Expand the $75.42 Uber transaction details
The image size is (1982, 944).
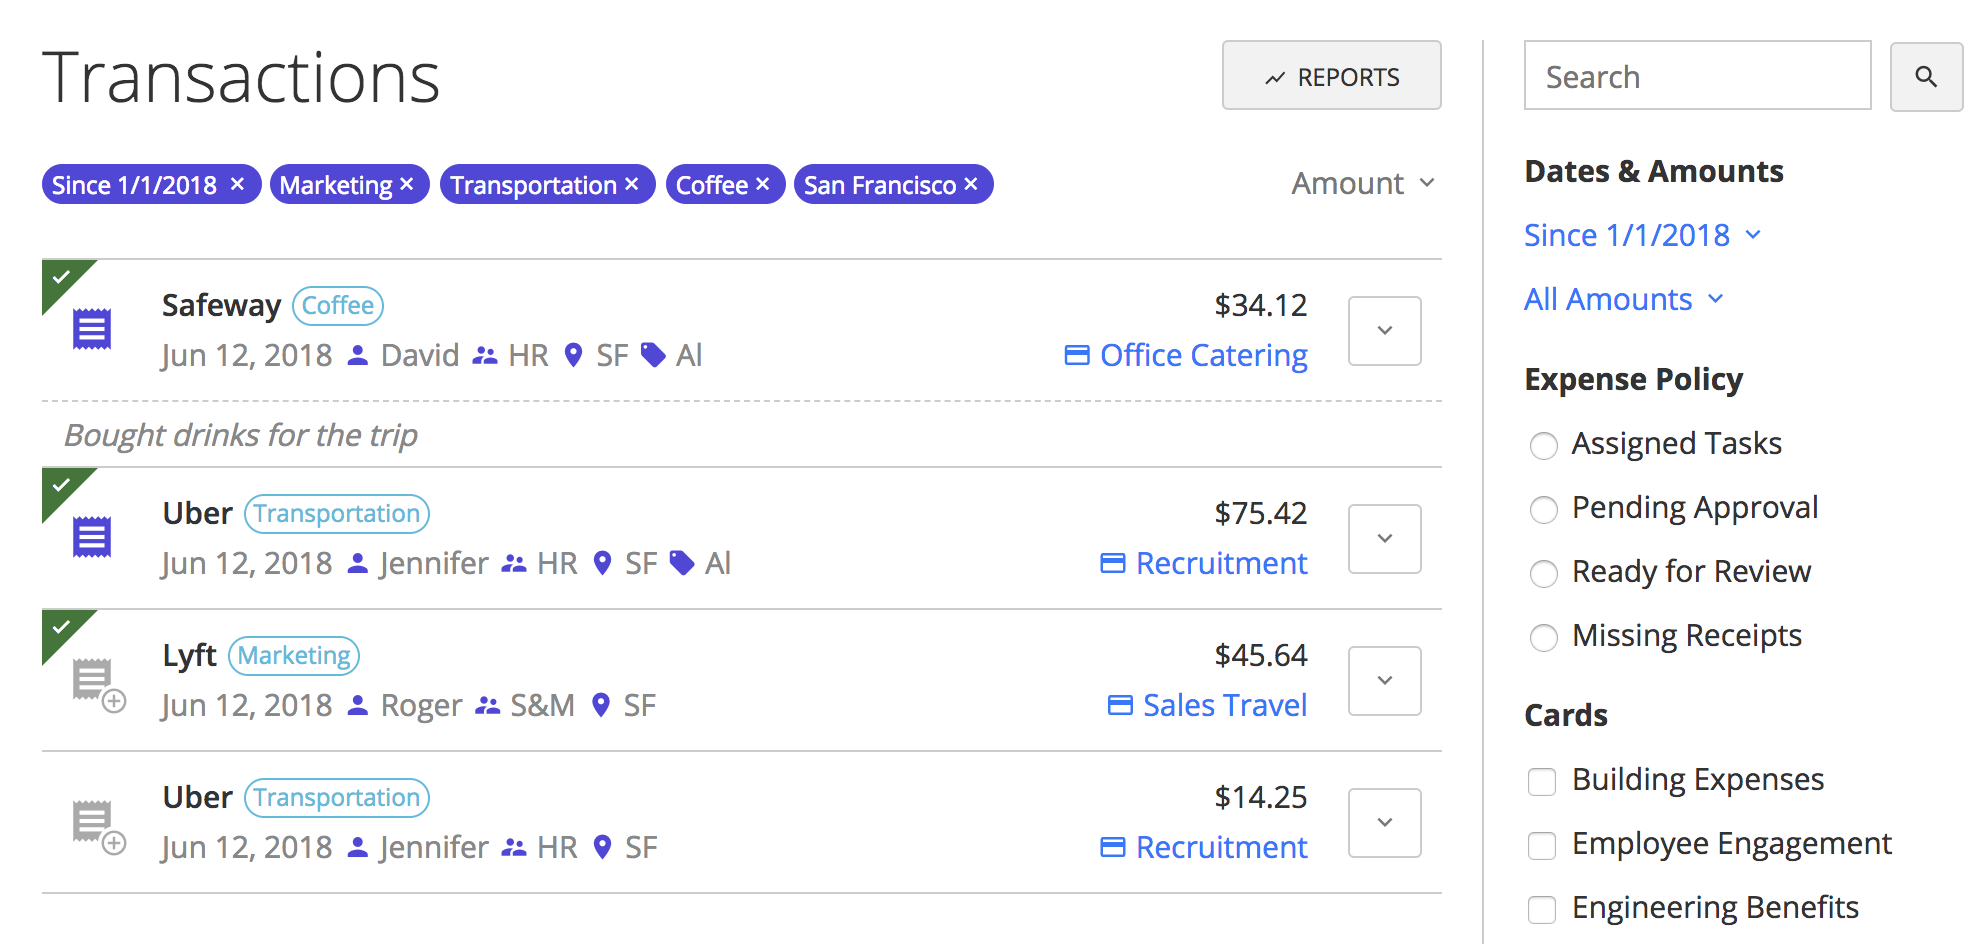1384,539
